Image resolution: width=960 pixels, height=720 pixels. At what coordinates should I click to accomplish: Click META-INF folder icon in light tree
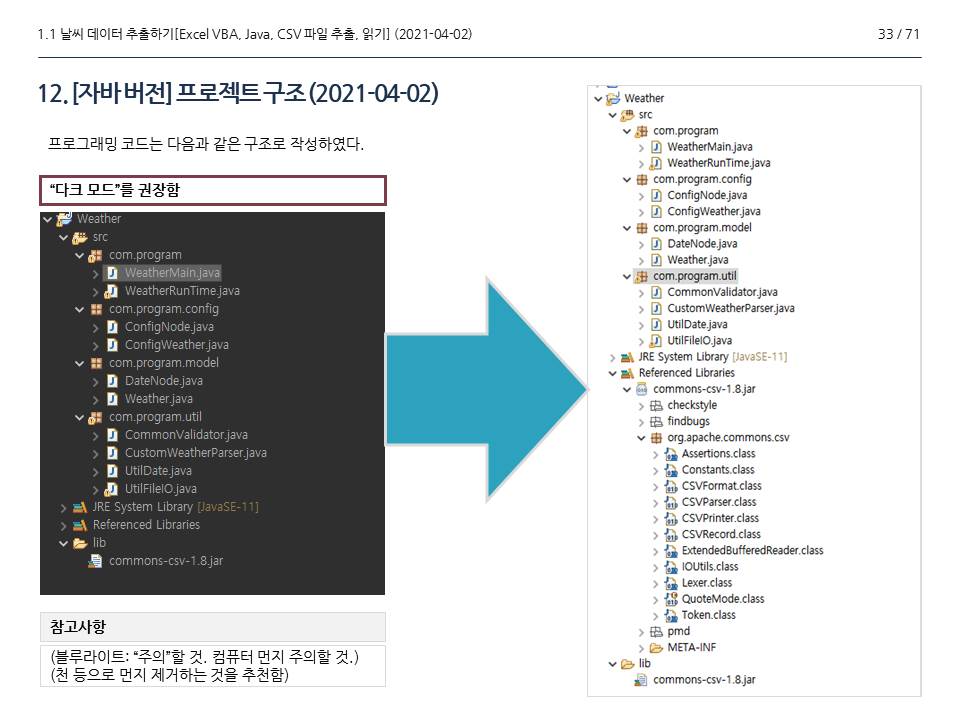[656, 648]
